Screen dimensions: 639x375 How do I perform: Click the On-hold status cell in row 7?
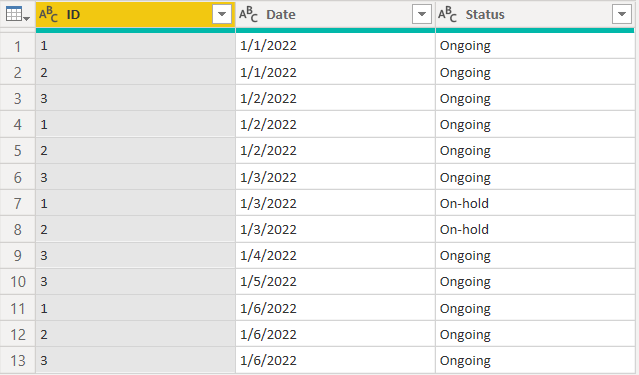535,203
